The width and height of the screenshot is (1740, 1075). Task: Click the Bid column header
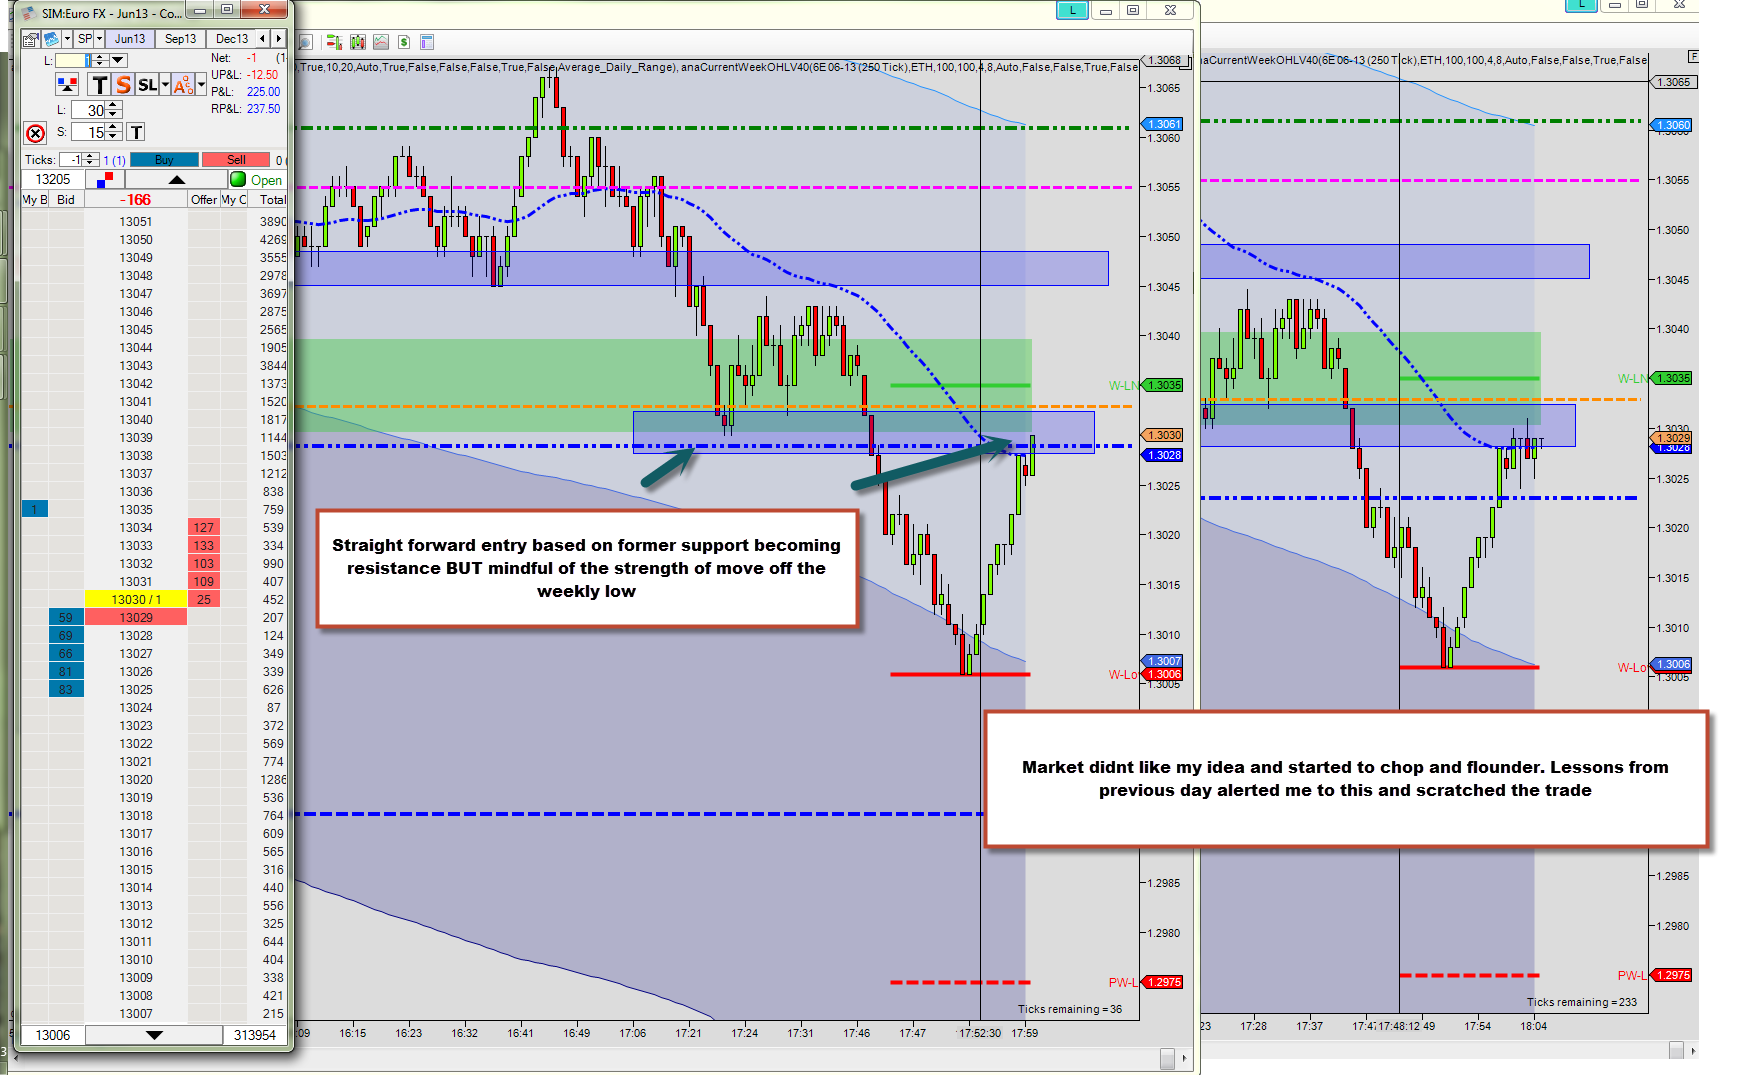click(66, 200)
